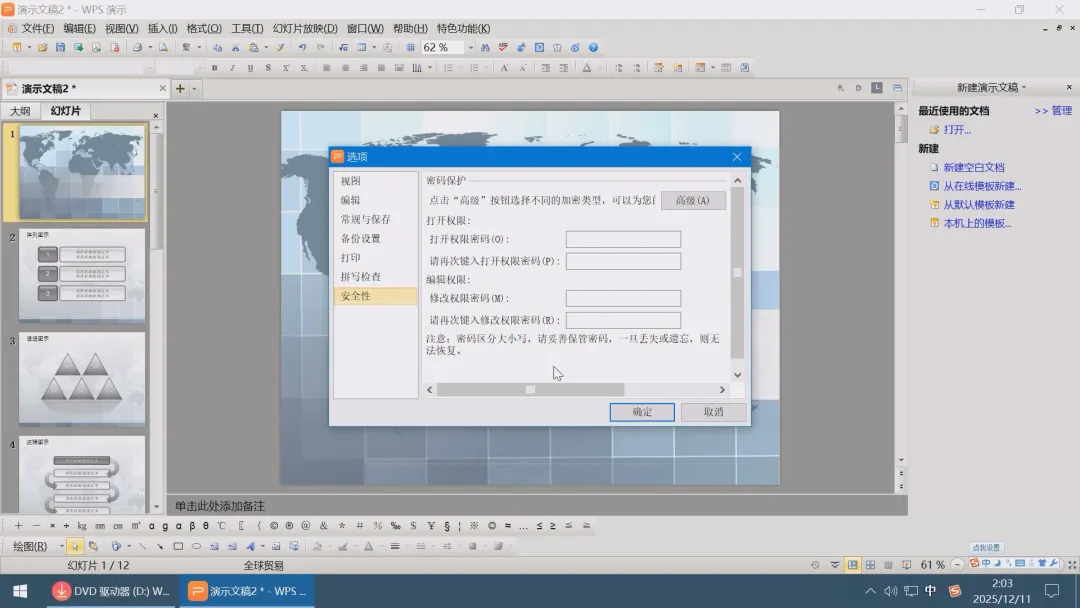
Task: Click the Undo arrow icon
Action: pos(302,48)
